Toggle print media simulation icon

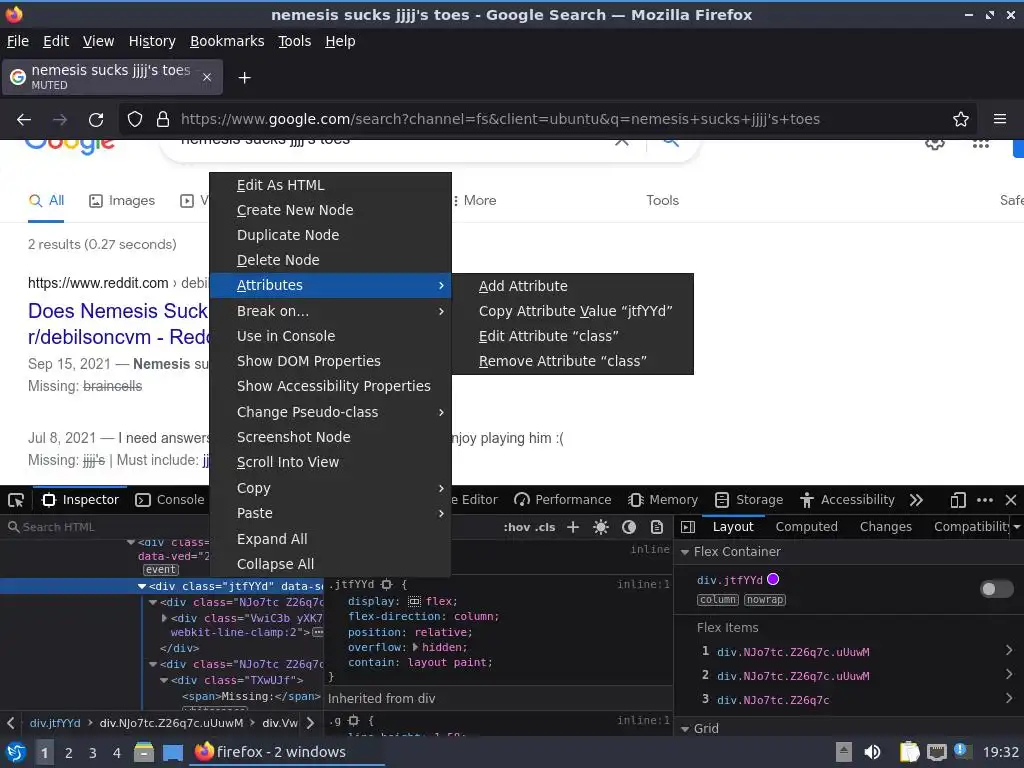click(657, 527)
